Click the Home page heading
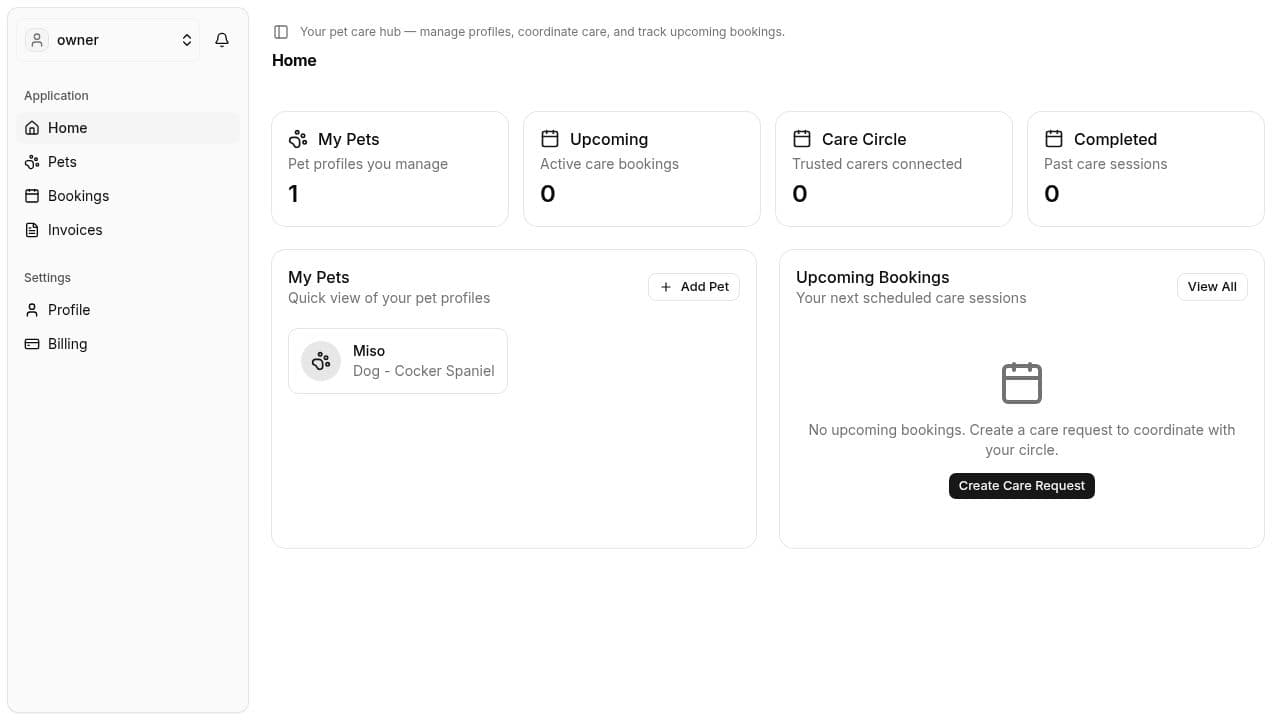Screen dimensions: 1280x720 294,61
